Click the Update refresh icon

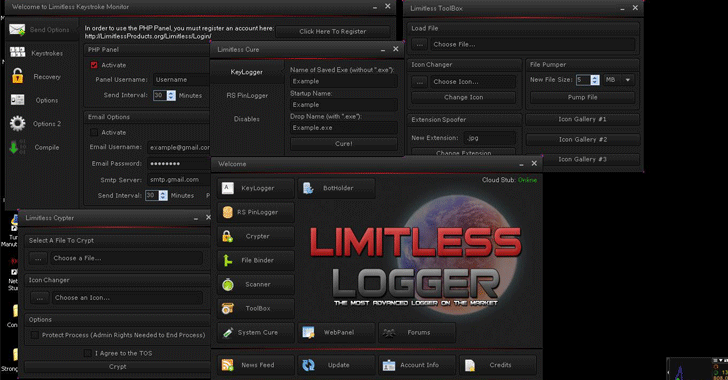308,365
